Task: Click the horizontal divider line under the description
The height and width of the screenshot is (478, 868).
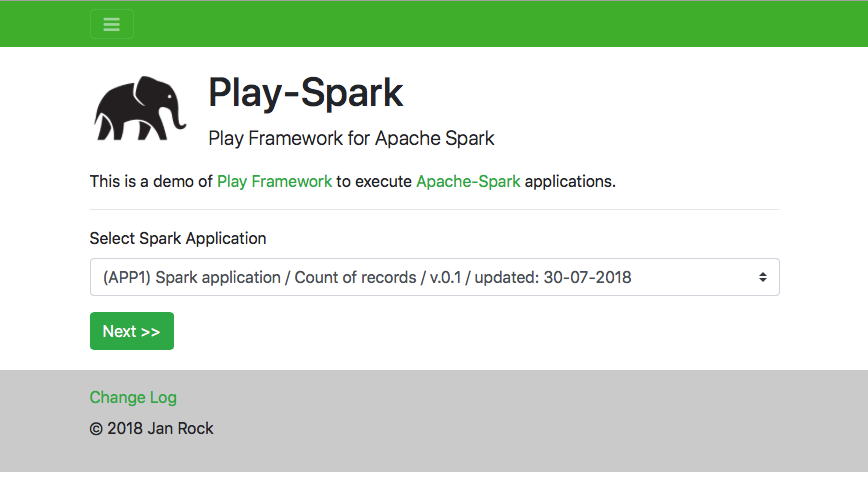Action: tap(434, 210)
